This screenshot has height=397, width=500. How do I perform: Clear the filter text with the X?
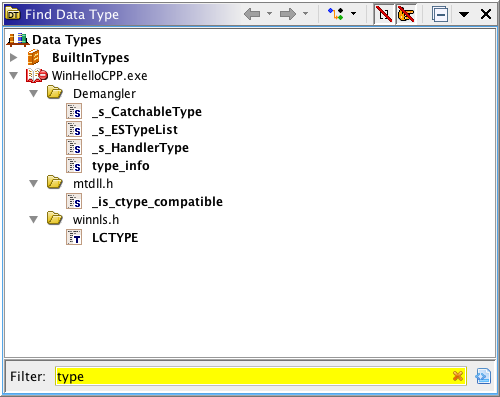point(458,376)
